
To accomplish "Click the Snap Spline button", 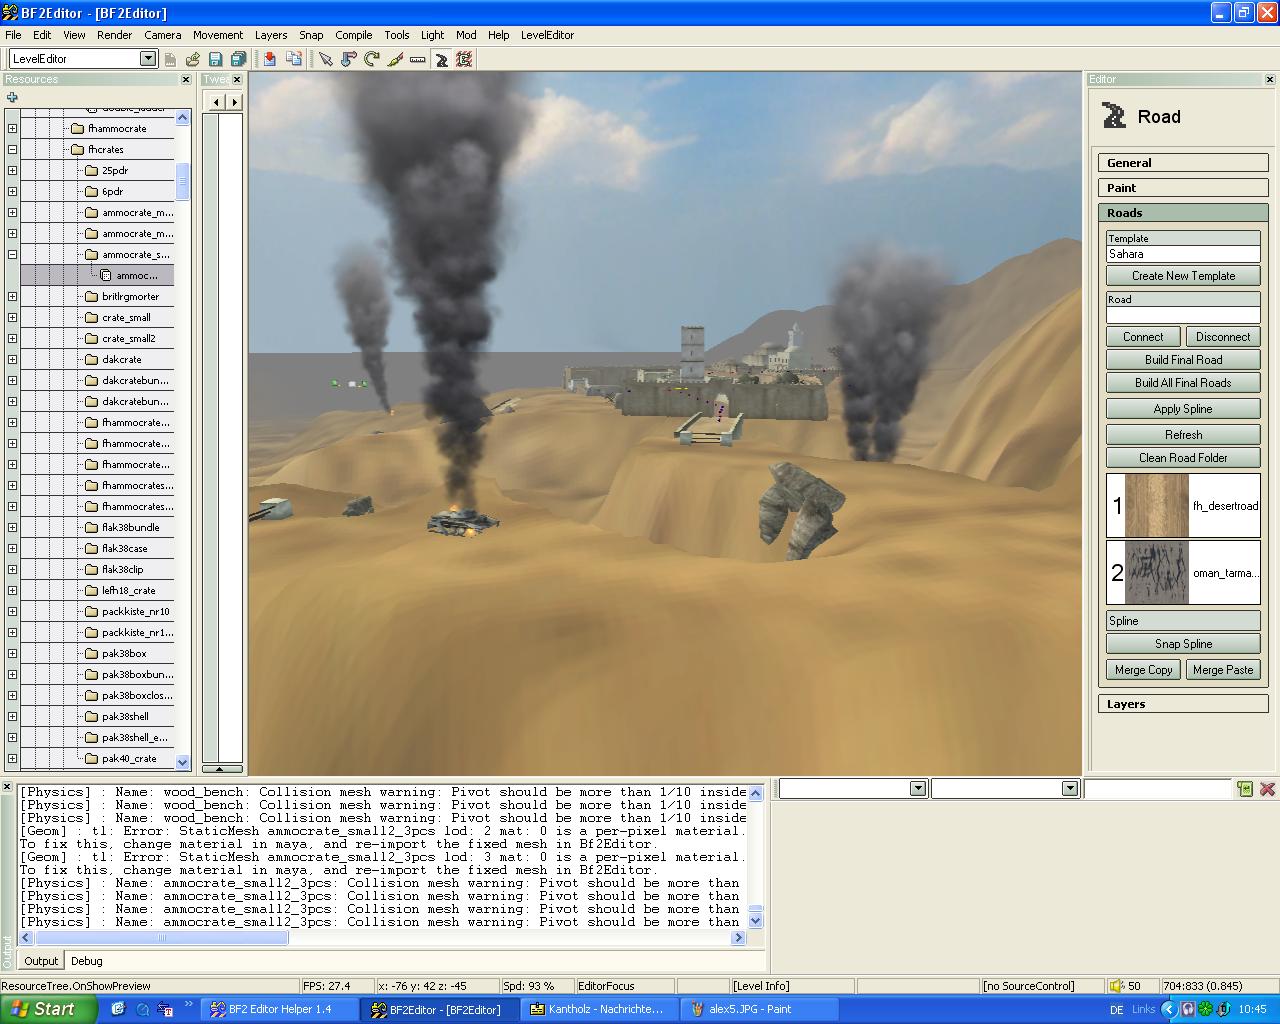I will (x=1183, y=644).
